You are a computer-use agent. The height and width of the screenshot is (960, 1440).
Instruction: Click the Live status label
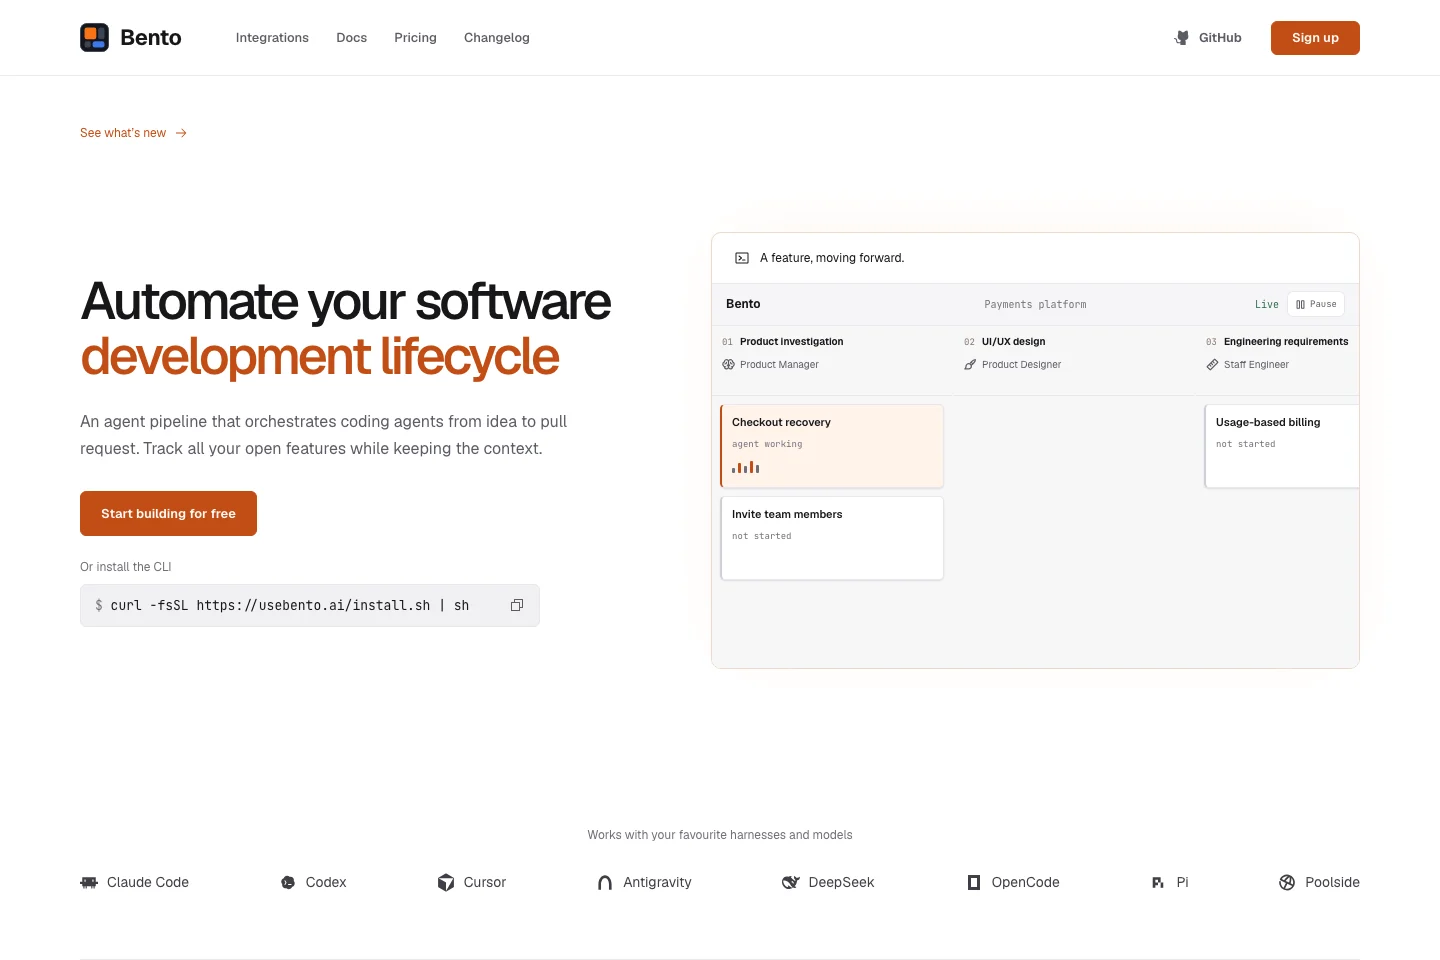[x=1267, y=305]
